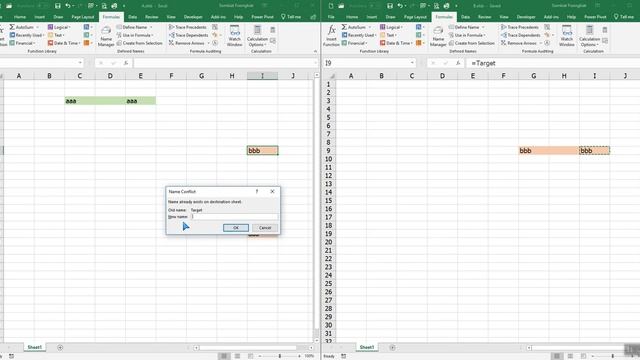The height and width of the screenshot is (360, 640).
Task: Expand Recently Used functions in the left window
Action: [27, 35]
